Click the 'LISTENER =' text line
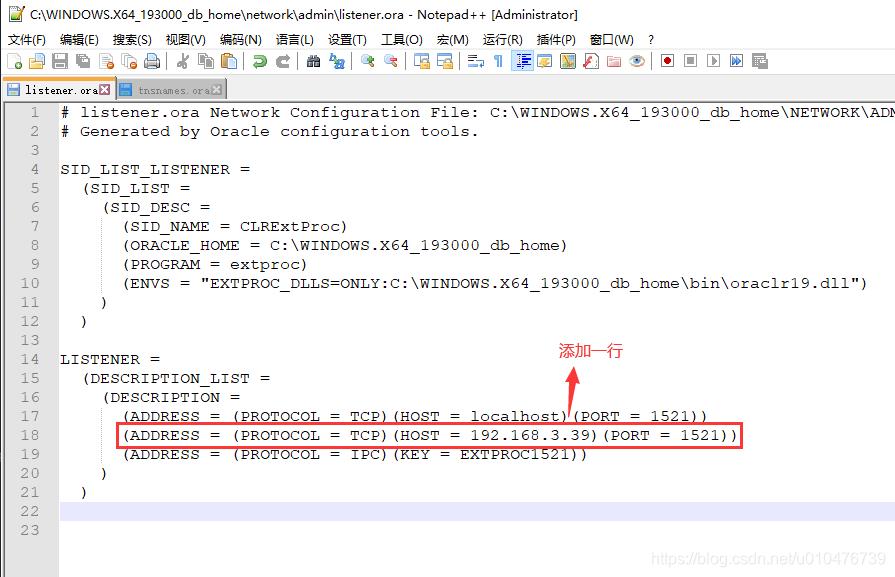The height and width of the screenshot is (577, 895). [x=110, y=360]
